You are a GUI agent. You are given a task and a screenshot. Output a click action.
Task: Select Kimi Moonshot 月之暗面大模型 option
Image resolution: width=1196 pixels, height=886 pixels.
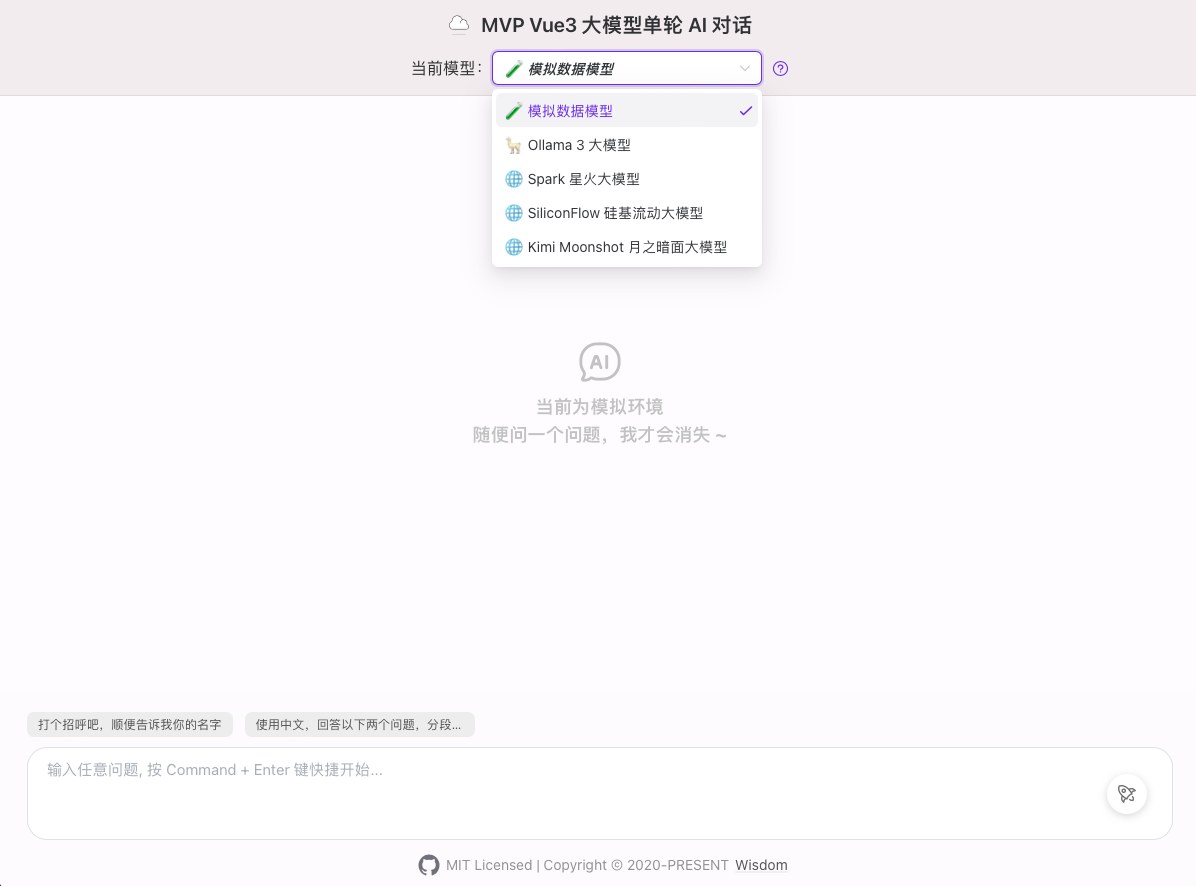[x=628, y=247]
